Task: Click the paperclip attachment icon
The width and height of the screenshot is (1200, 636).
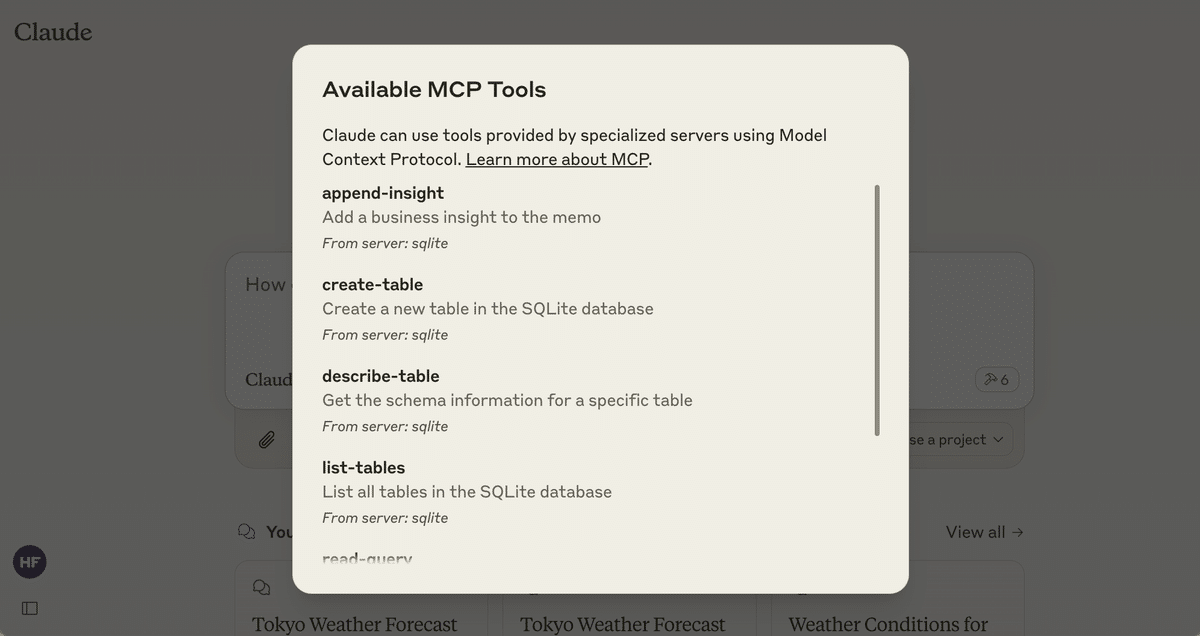Action: [267, 439]
